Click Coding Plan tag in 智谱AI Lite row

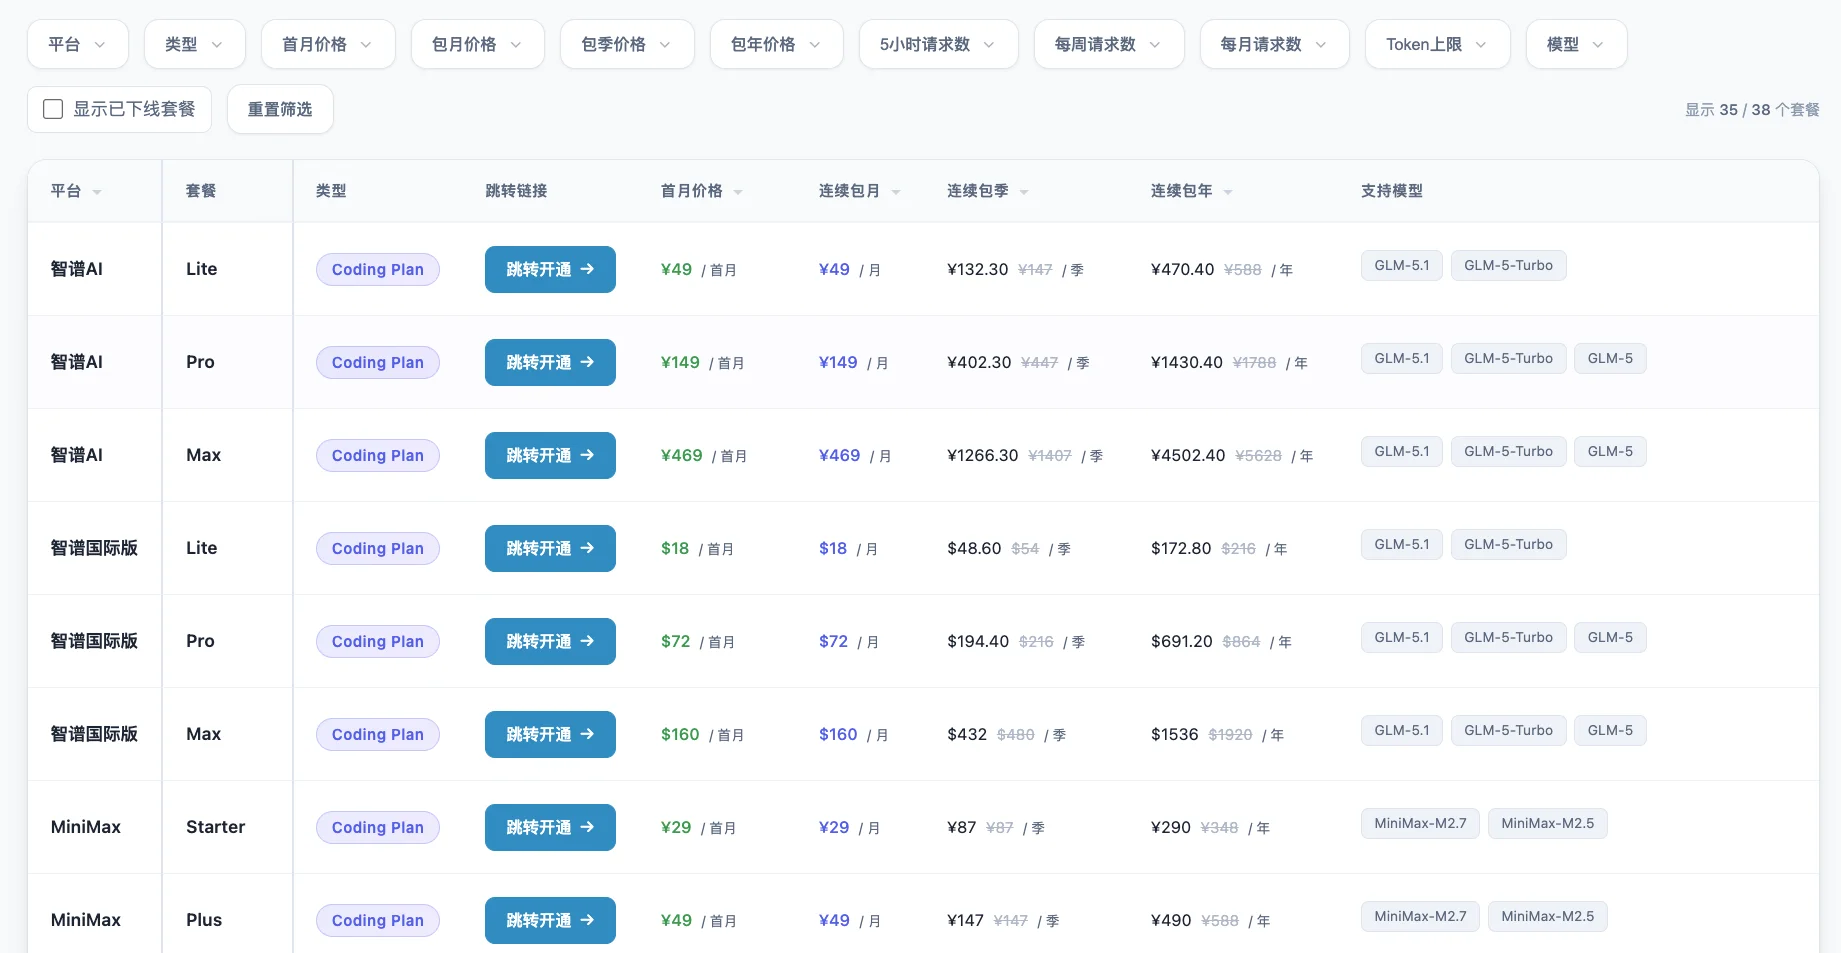[x=378, y=269]
